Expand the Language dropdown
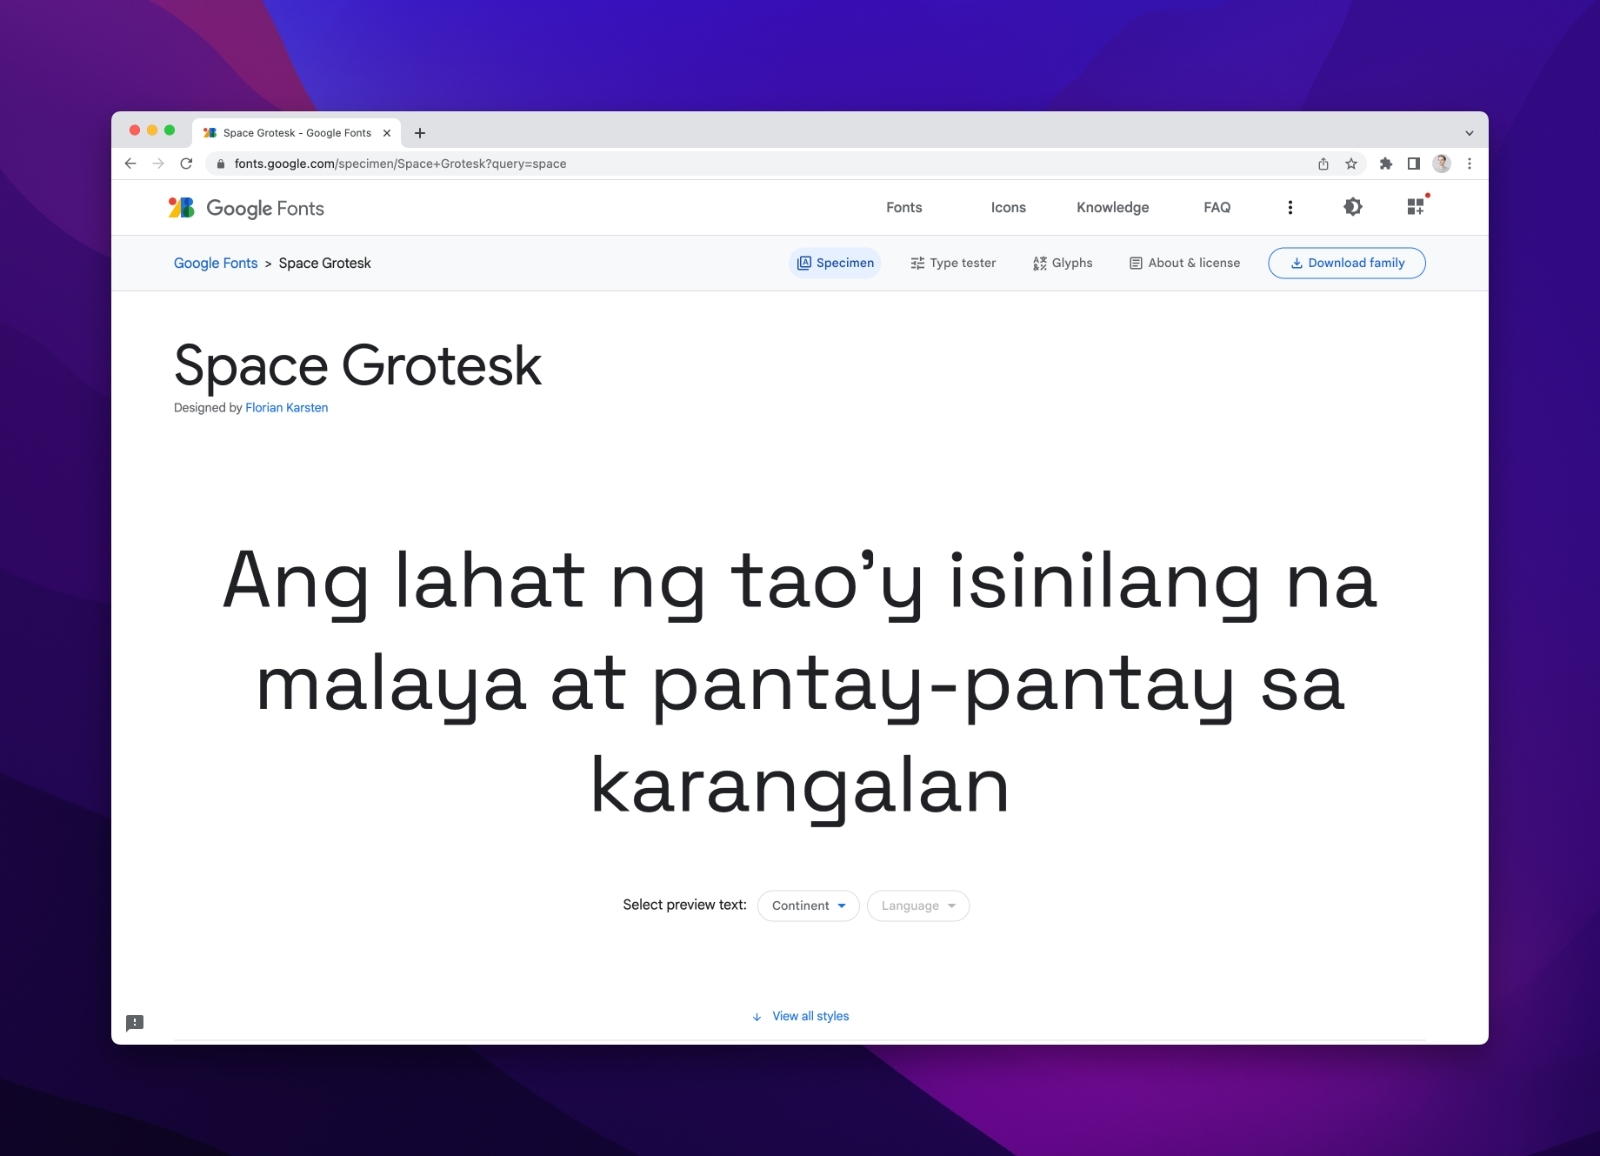This screenshot has width=1600, height=1156. coord(918,906)
